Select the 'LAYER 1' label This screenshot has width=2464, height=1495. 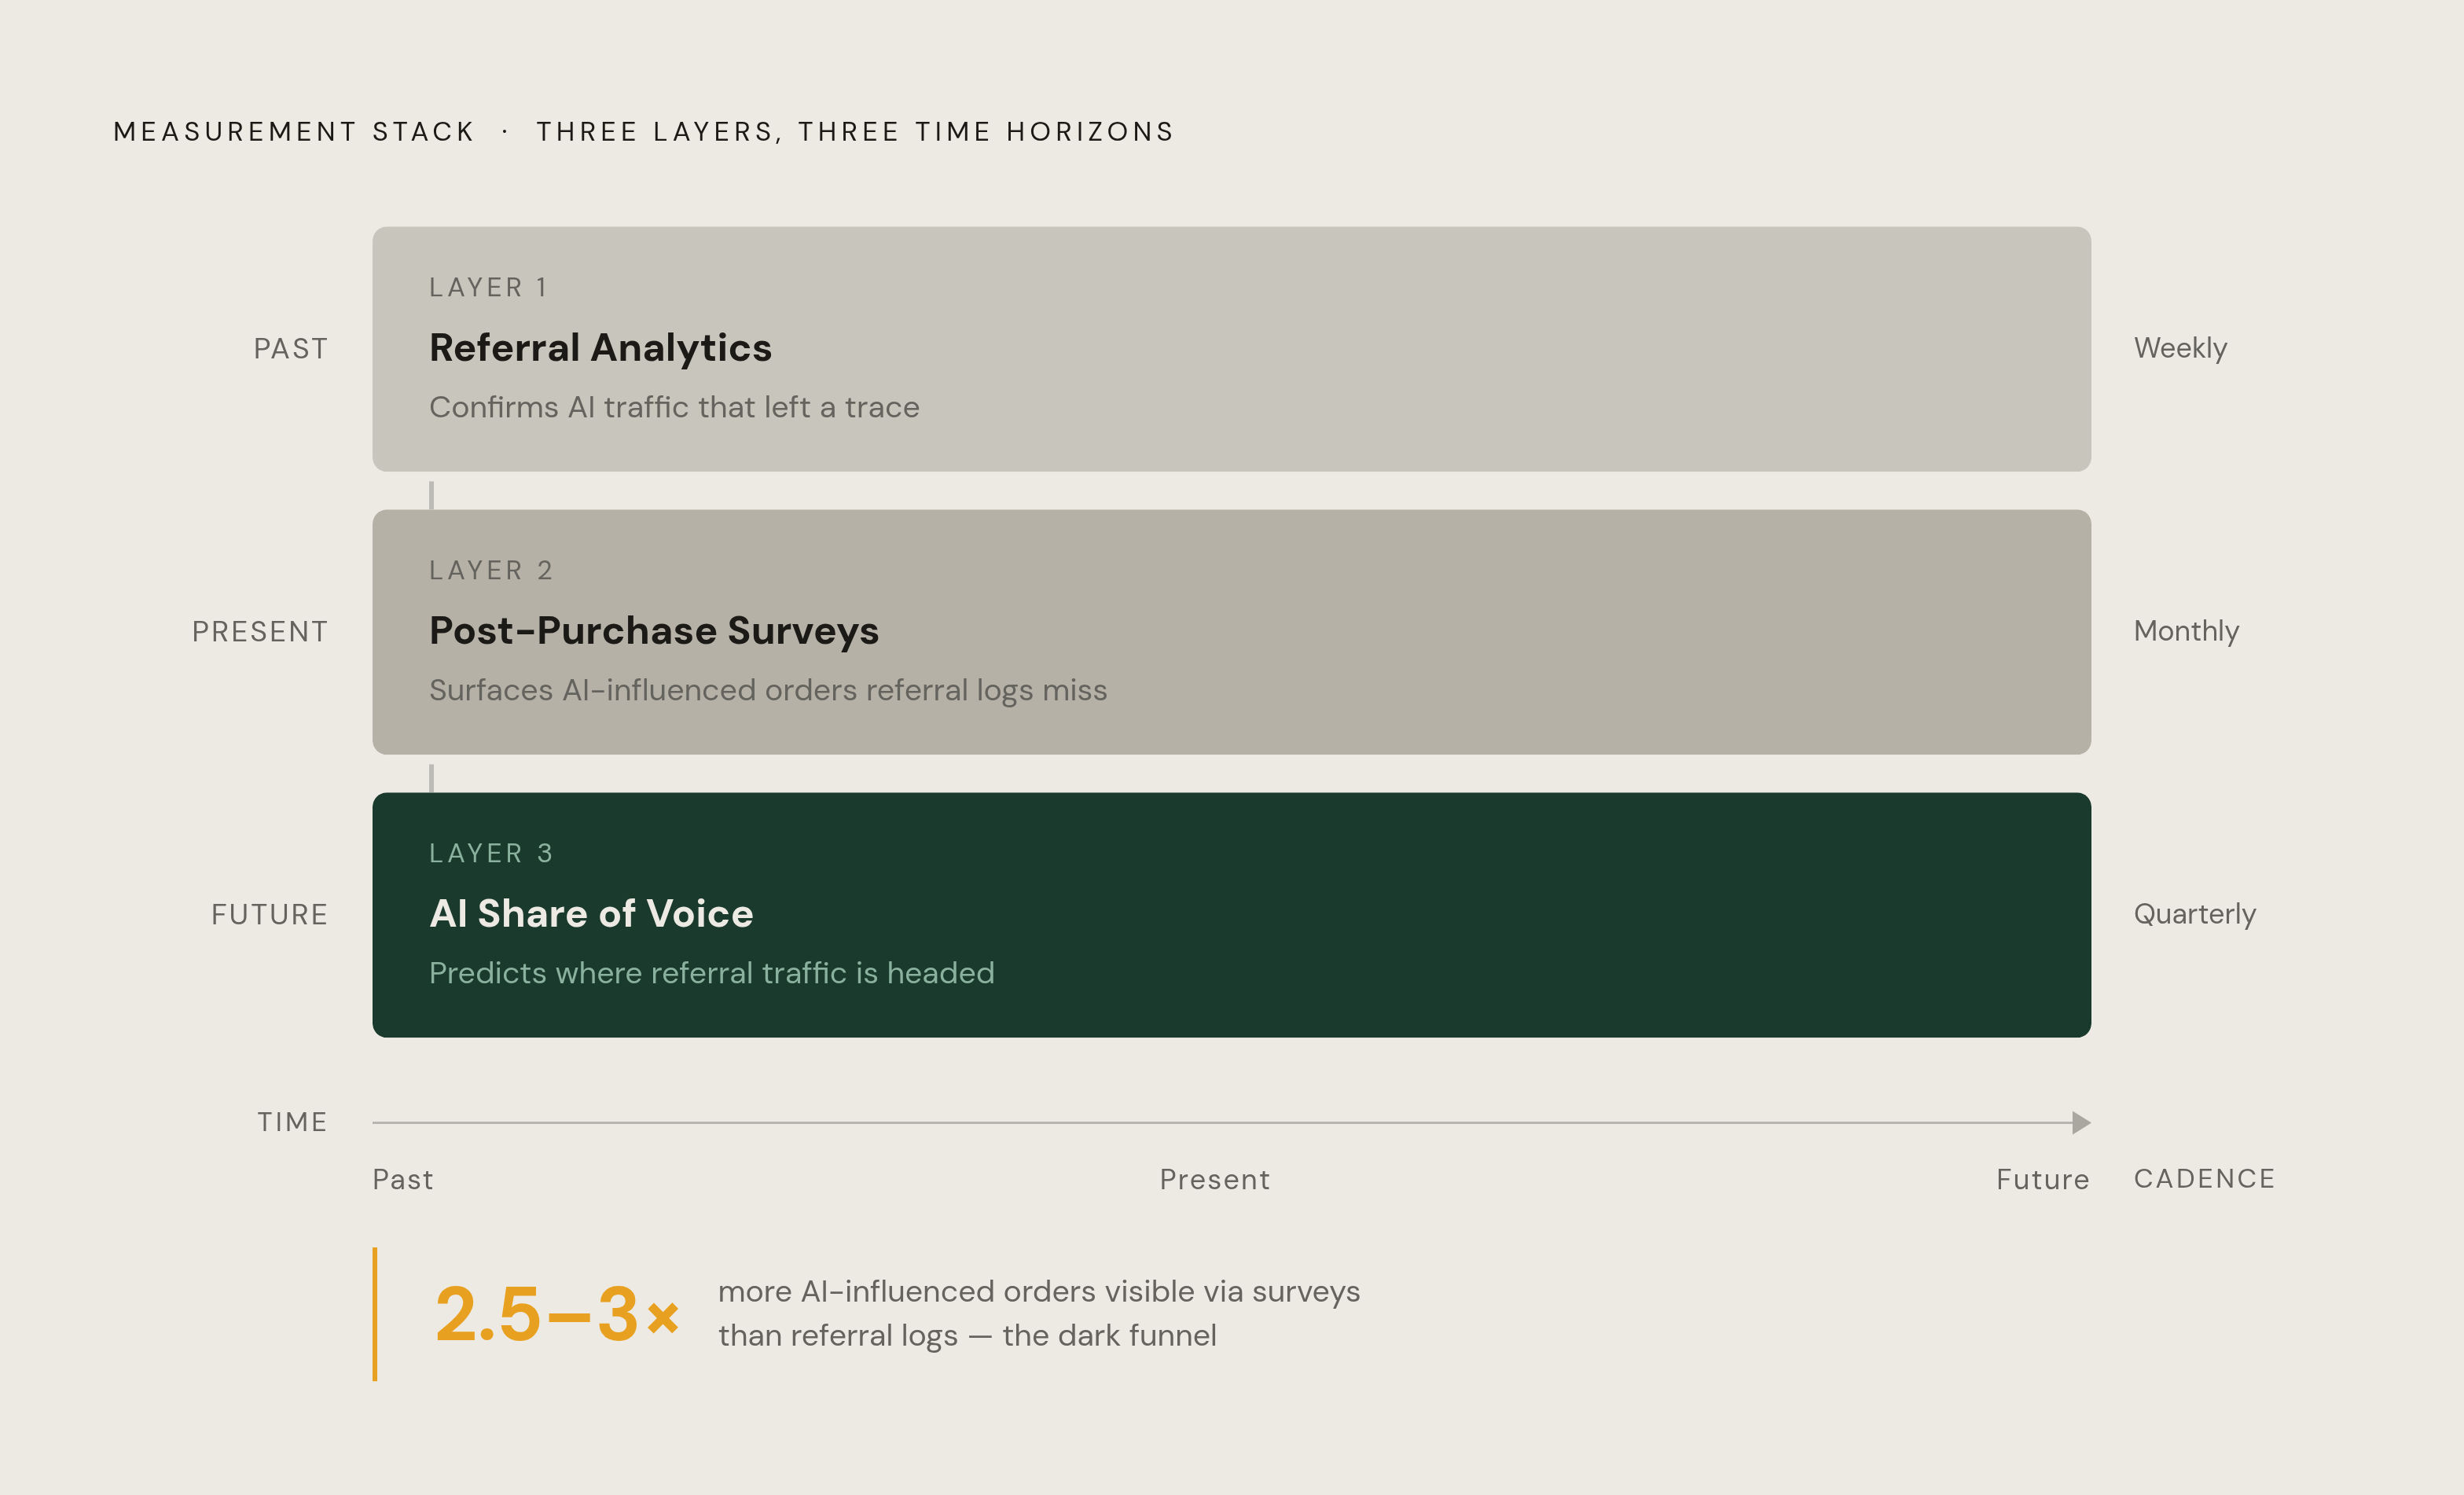(x=488, y=288)
